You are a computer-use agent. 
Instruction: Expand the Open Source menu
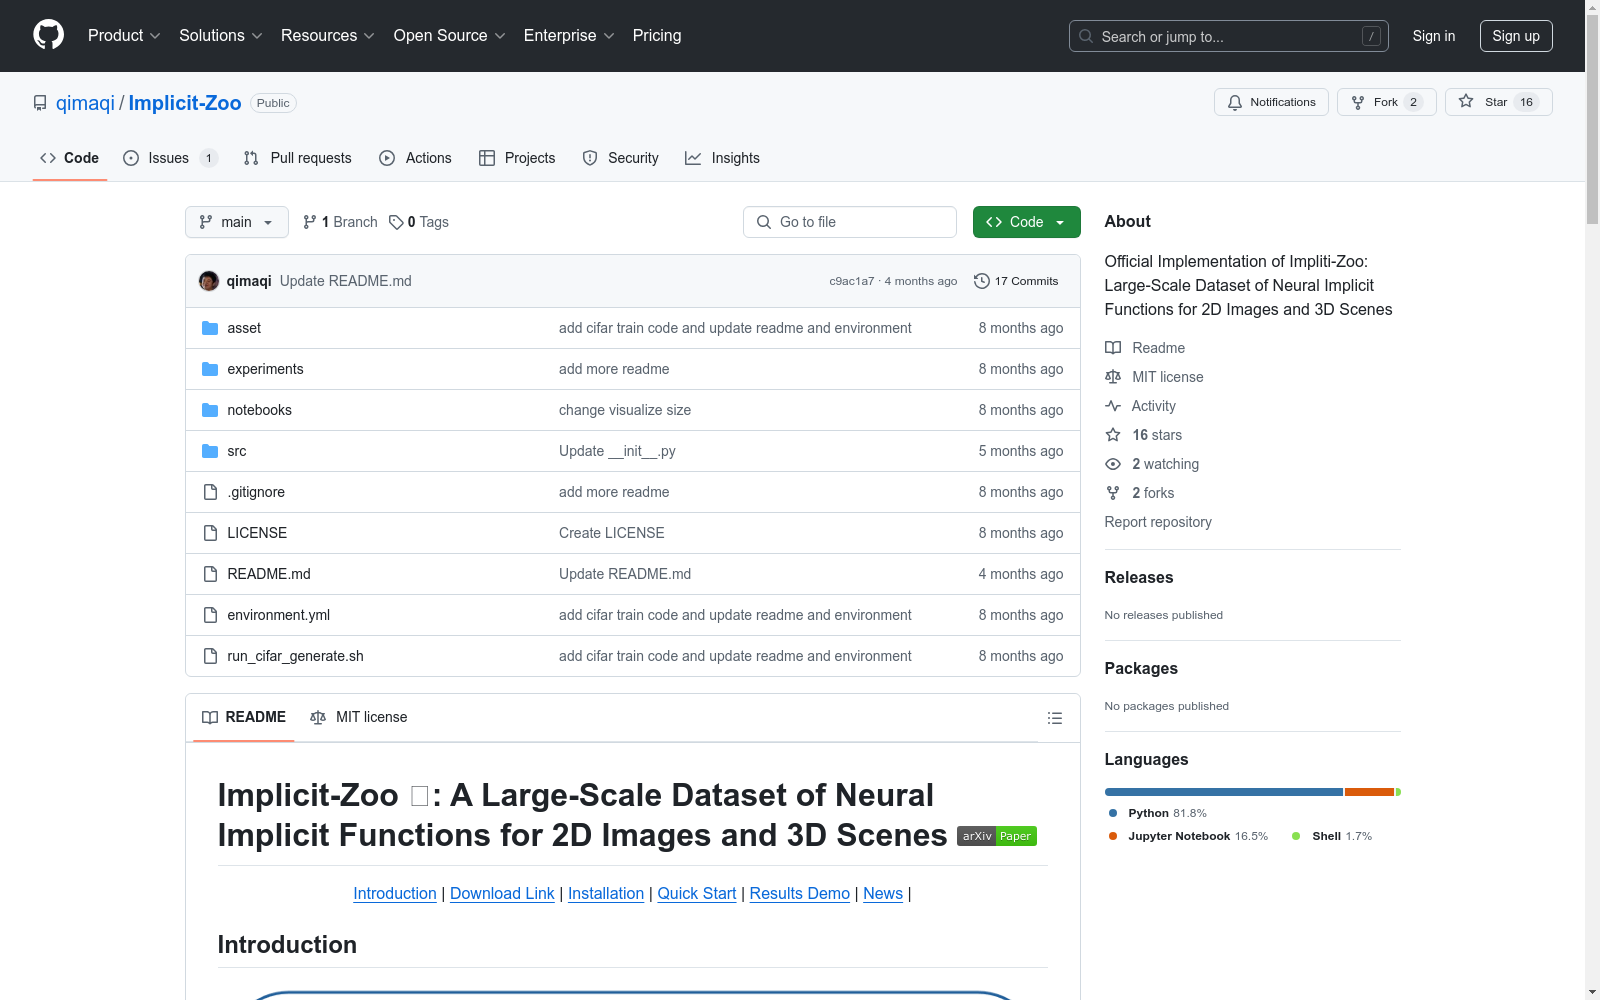coord(450,36)
